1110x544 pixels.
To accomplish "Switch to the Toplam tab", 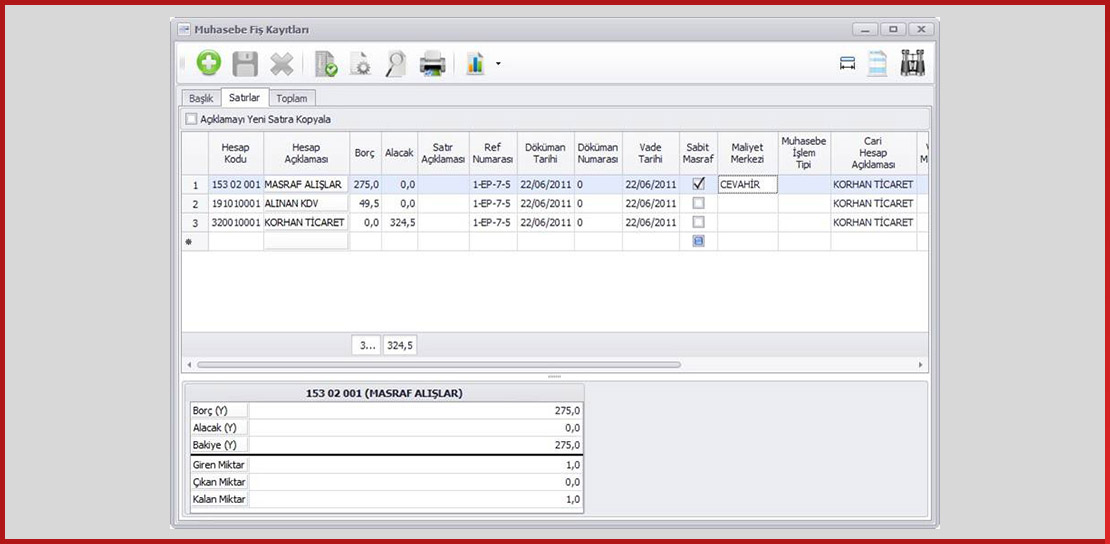I will [292, 98].
